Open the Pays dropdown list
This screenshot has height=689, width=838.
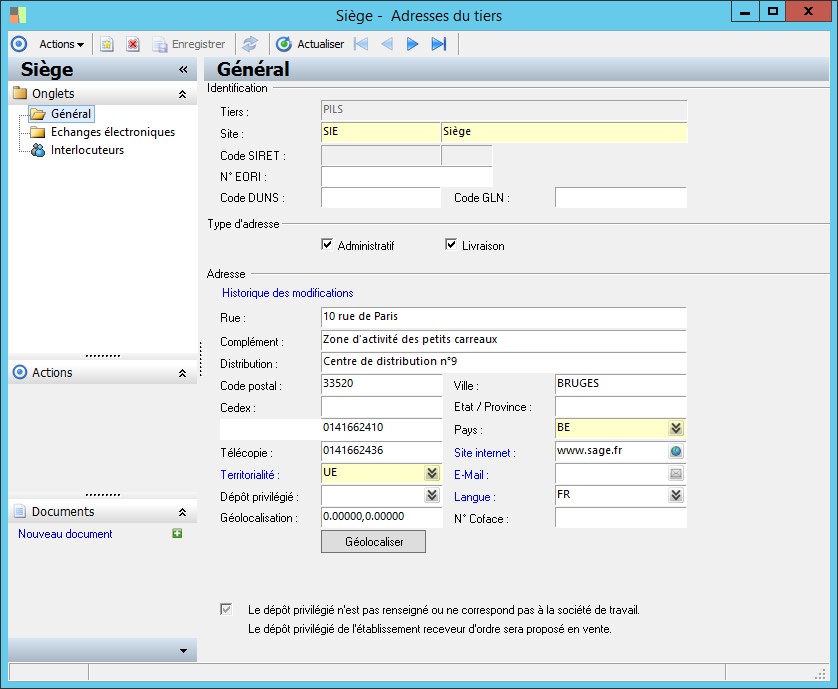click(x=676, y=428)
